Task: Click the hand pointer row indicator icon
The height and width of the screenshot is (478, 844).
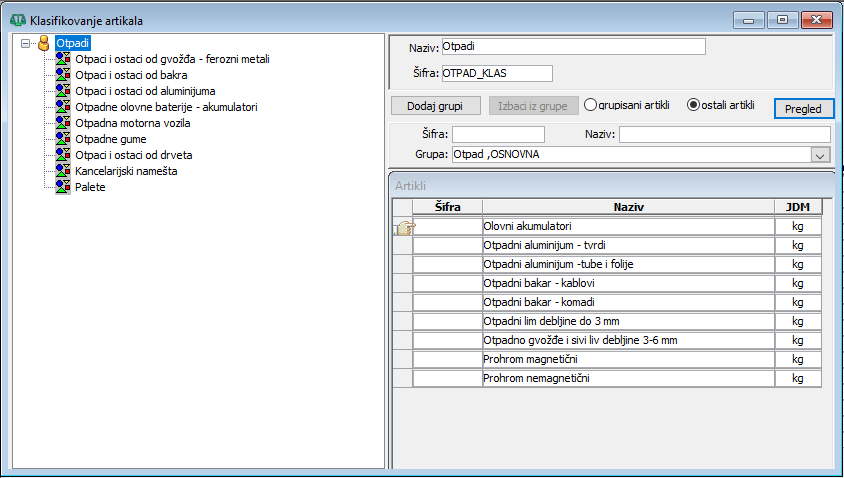Action: (404, 228)
